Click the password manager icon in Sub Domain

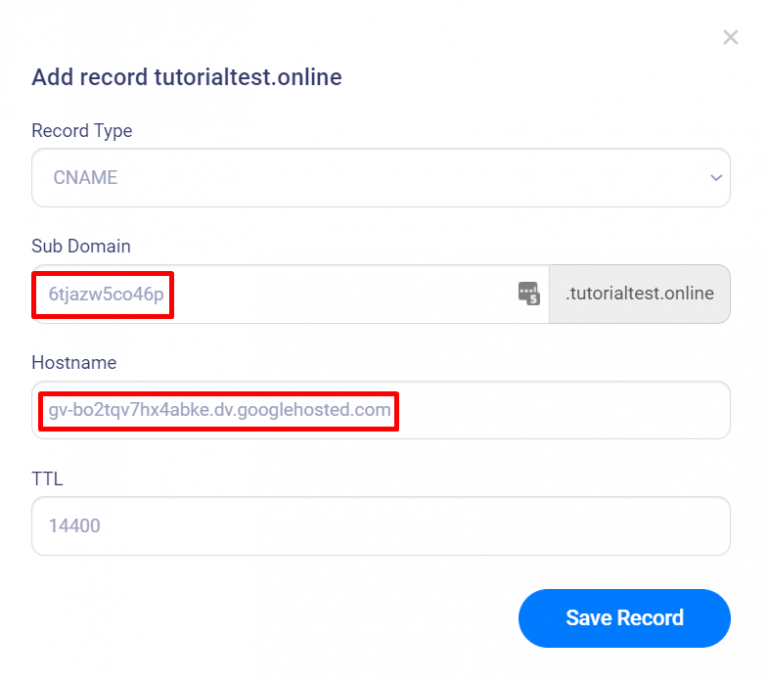click(528, 293)
